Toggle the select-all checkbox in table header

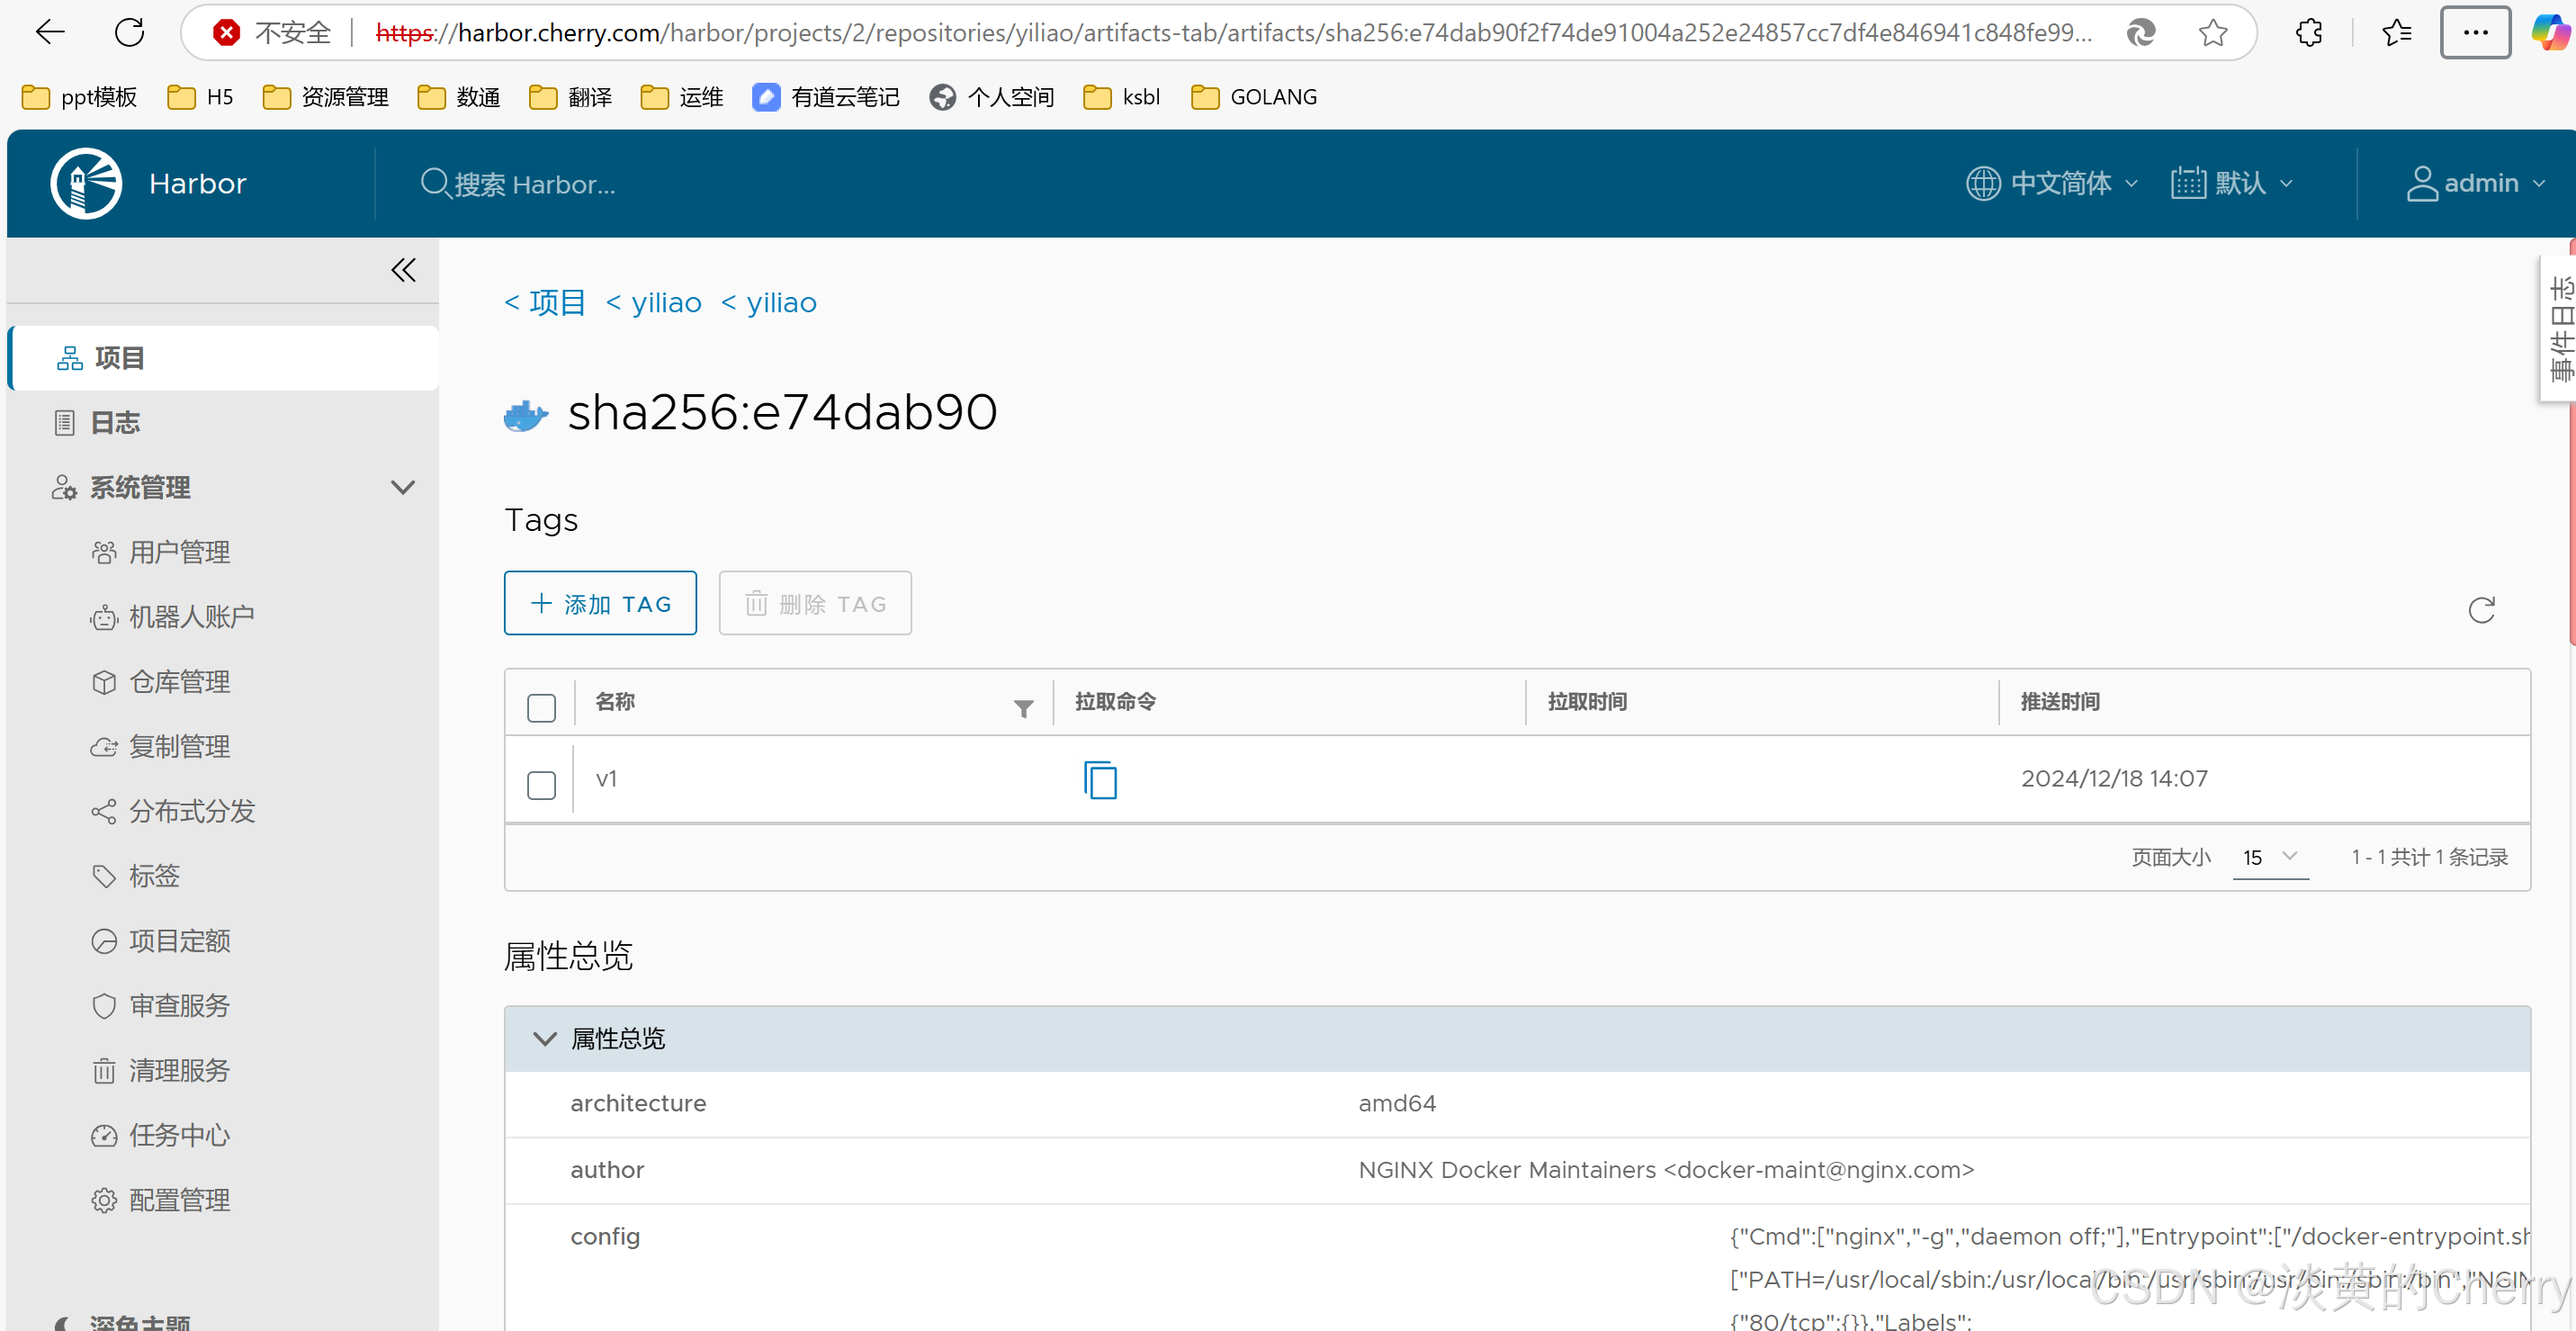coord(541,707)
